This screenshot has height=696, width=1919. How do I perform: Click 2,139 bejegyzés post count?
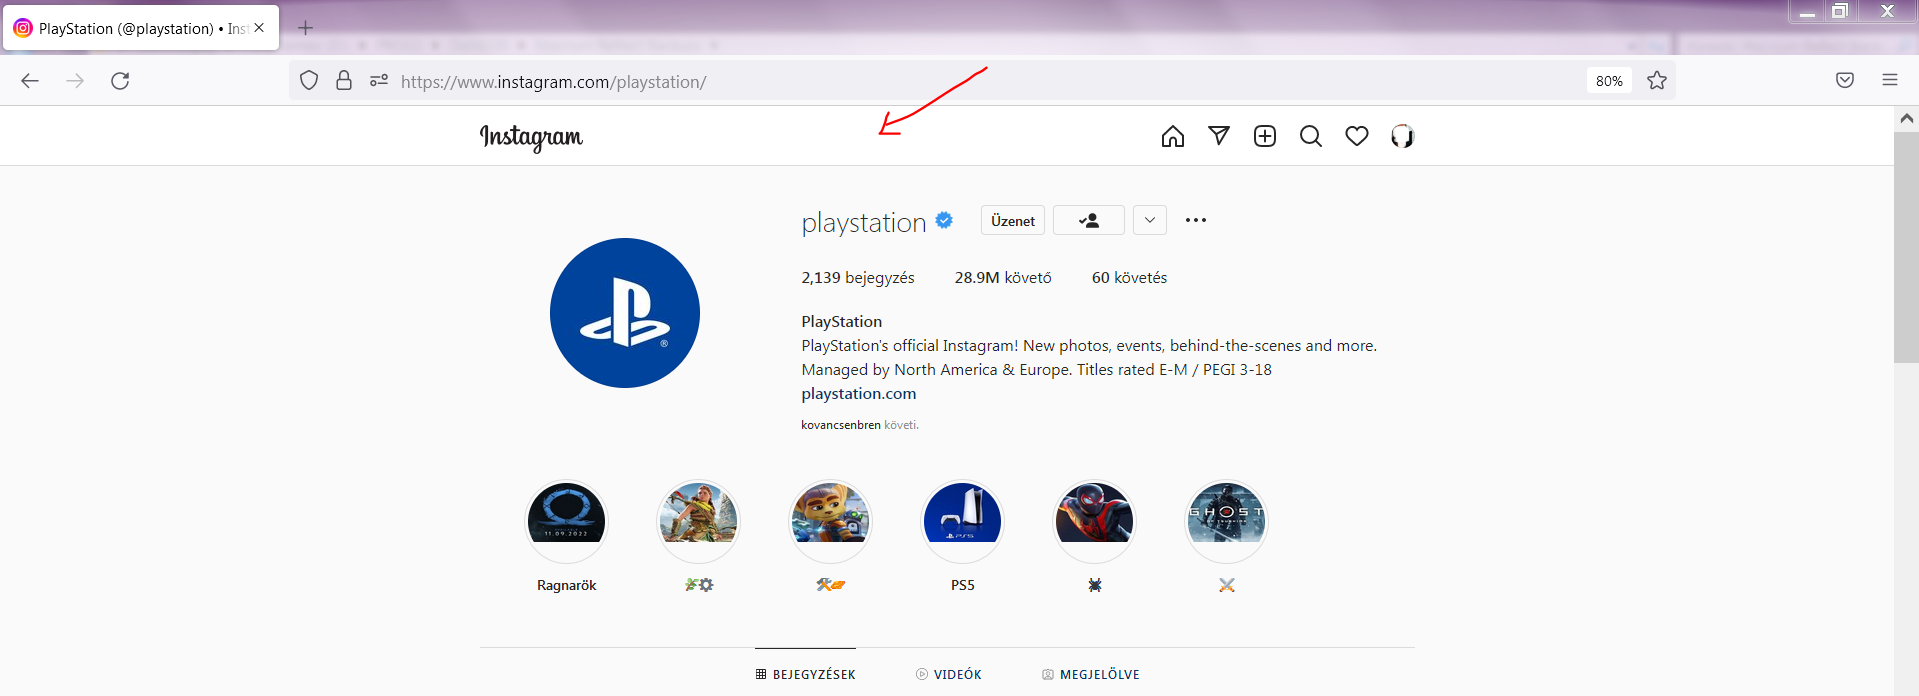[x=858, y=278]
